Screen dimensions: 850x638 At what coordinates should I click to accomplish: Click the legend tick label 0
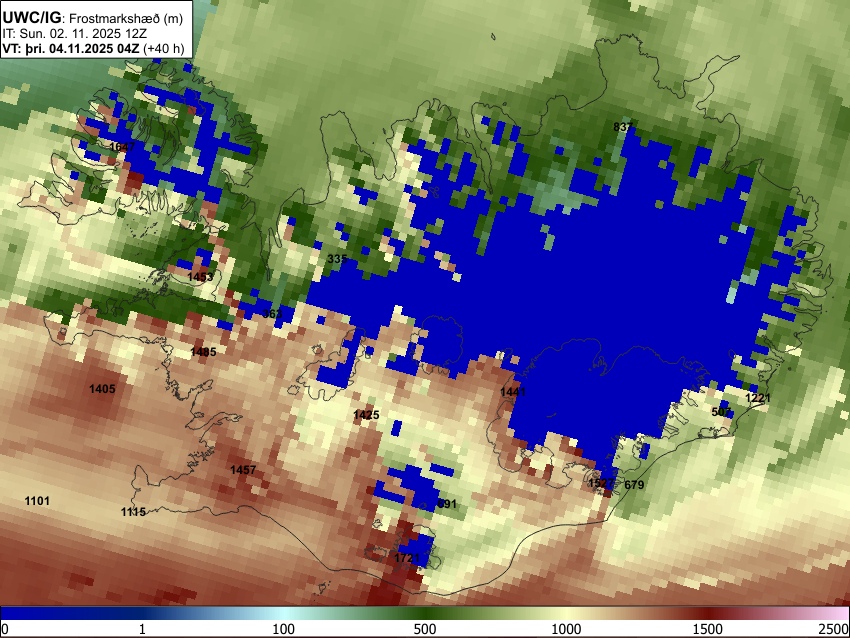pos(5,629)
